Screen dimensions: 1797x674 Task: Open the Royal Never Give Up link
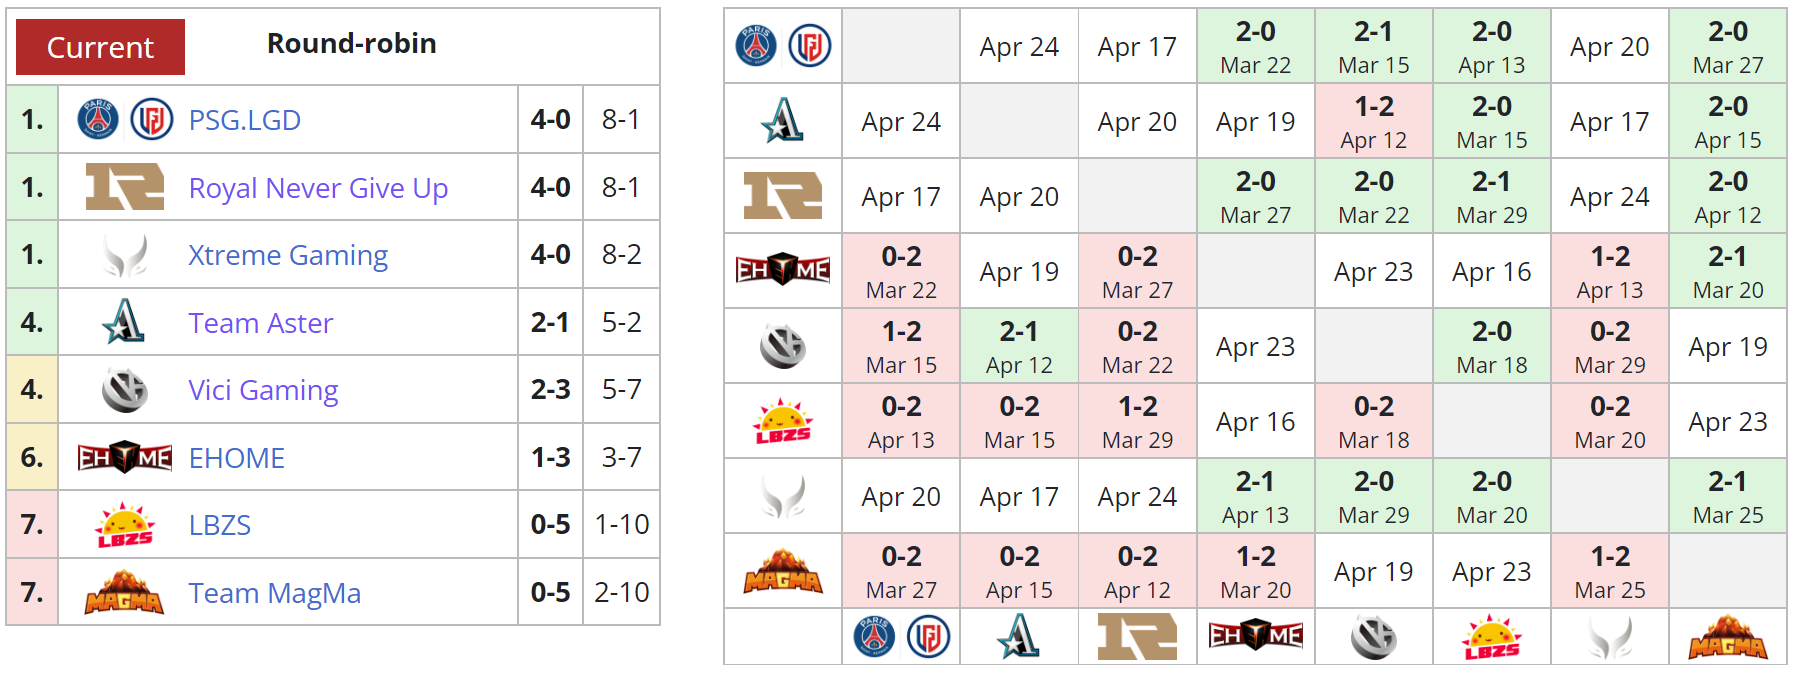318,188
